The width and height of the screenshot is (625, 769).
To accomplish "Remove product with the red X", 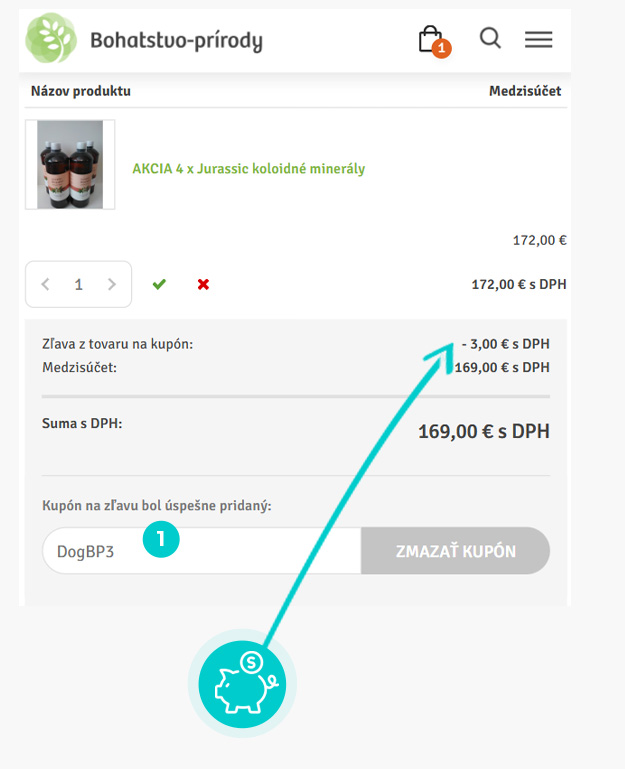I will click(203, 284).
